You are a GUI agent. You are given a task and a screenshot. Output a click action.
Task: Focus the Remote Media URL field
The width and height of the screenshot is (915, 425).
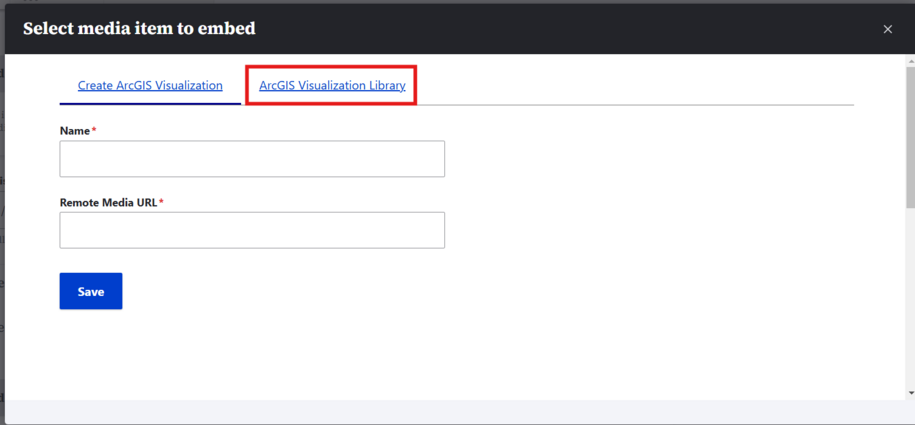[x=252, y=230]
